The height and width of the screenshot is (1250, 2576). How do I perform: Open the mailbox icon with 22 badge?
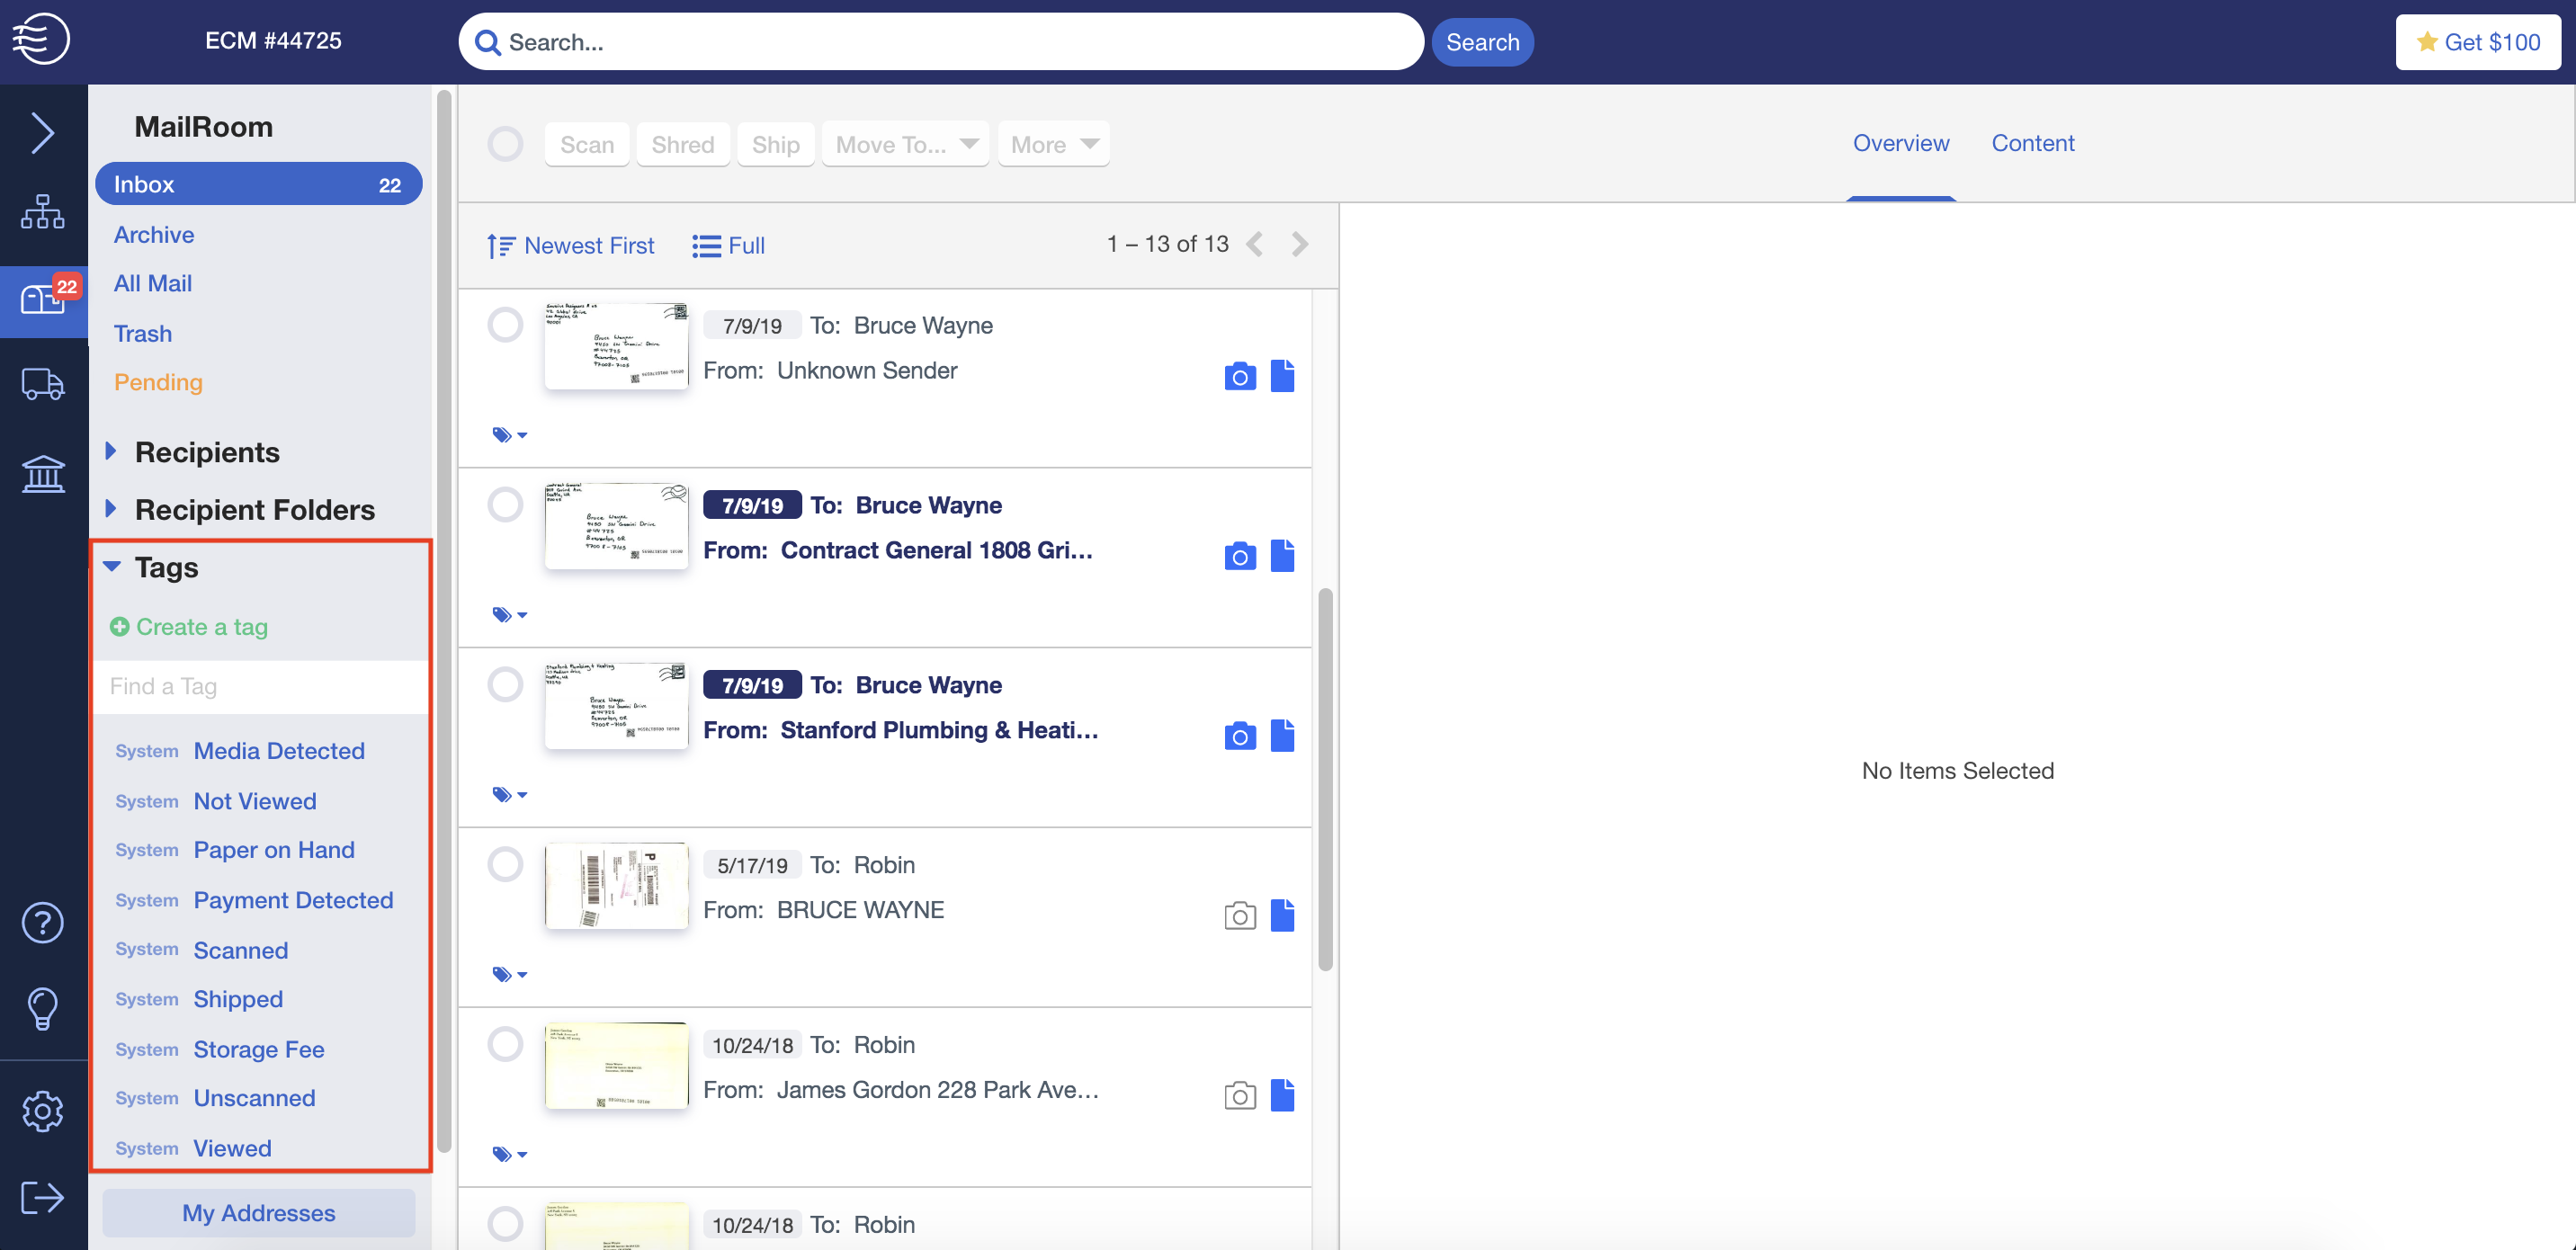pyautogui.click(x=43, y=299)
